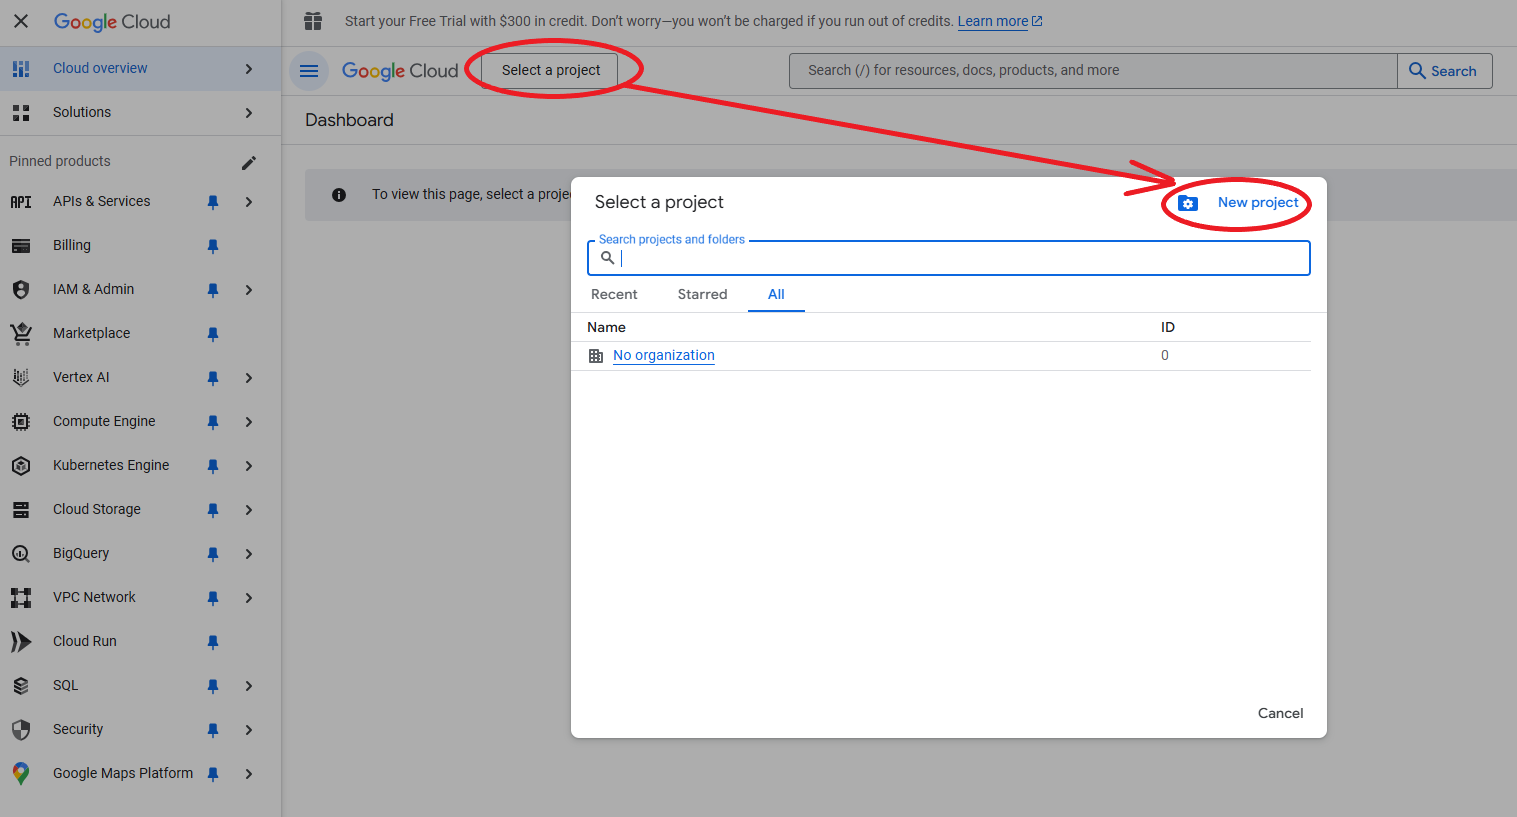Click the resources and docs search bar
Viewport: 1517px width, 817px height.
[x=1093, y=71]
